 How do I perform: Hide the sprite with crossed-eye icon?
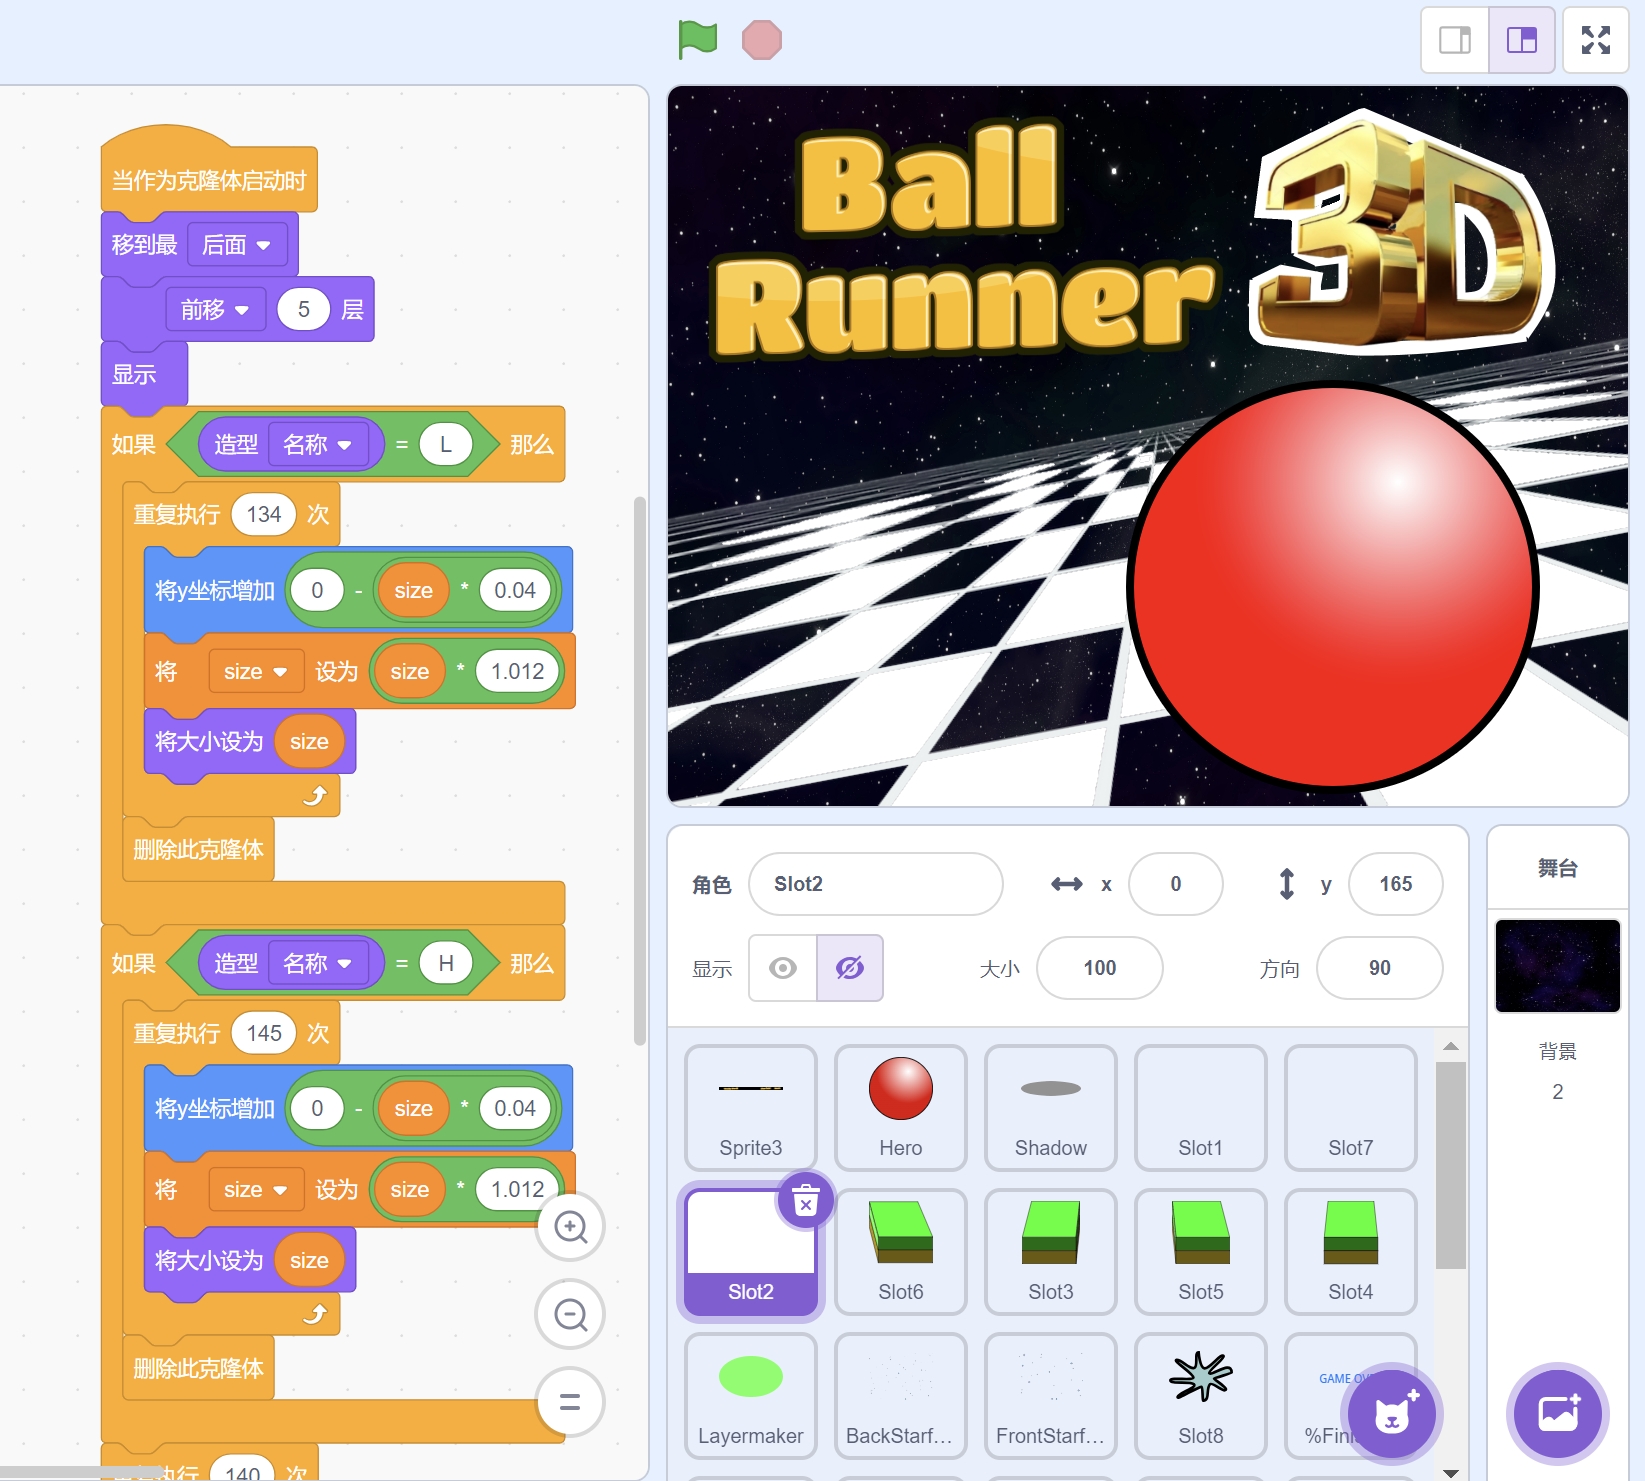point(849,968)
